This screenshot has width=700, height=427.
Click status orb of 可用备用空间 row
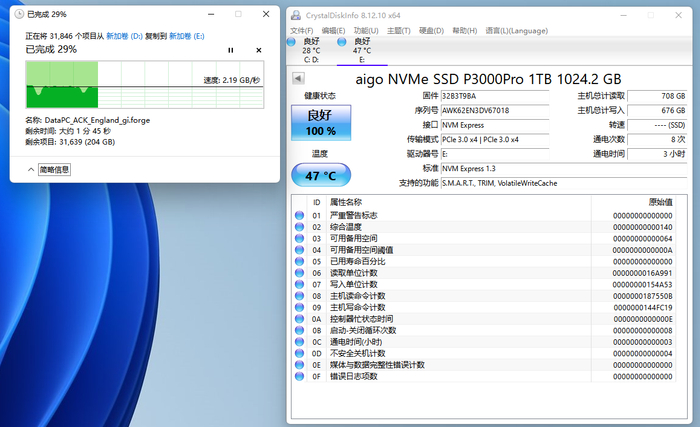click(x=299, y=239)
